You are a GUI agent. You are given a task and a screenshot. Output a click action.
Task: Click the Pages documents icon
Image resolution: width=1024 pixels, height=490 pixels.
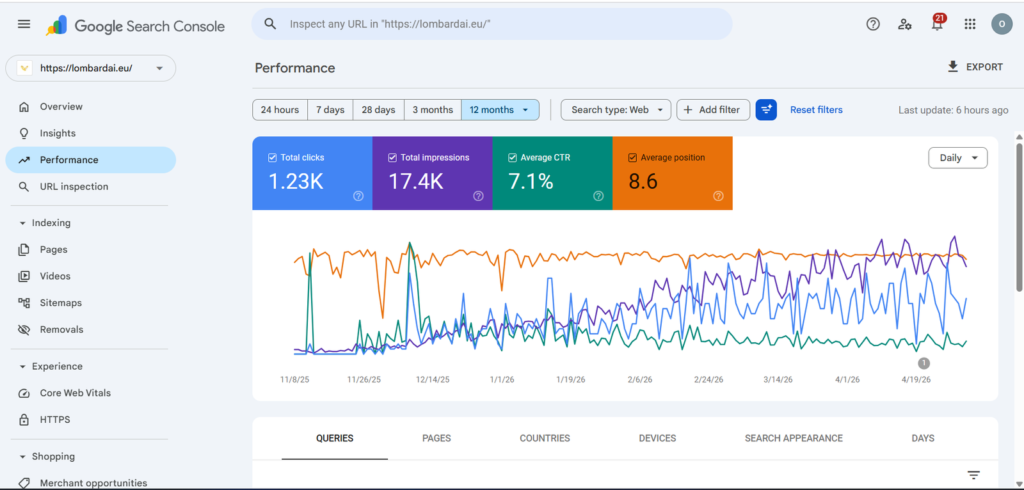click(x=24, y=250)
